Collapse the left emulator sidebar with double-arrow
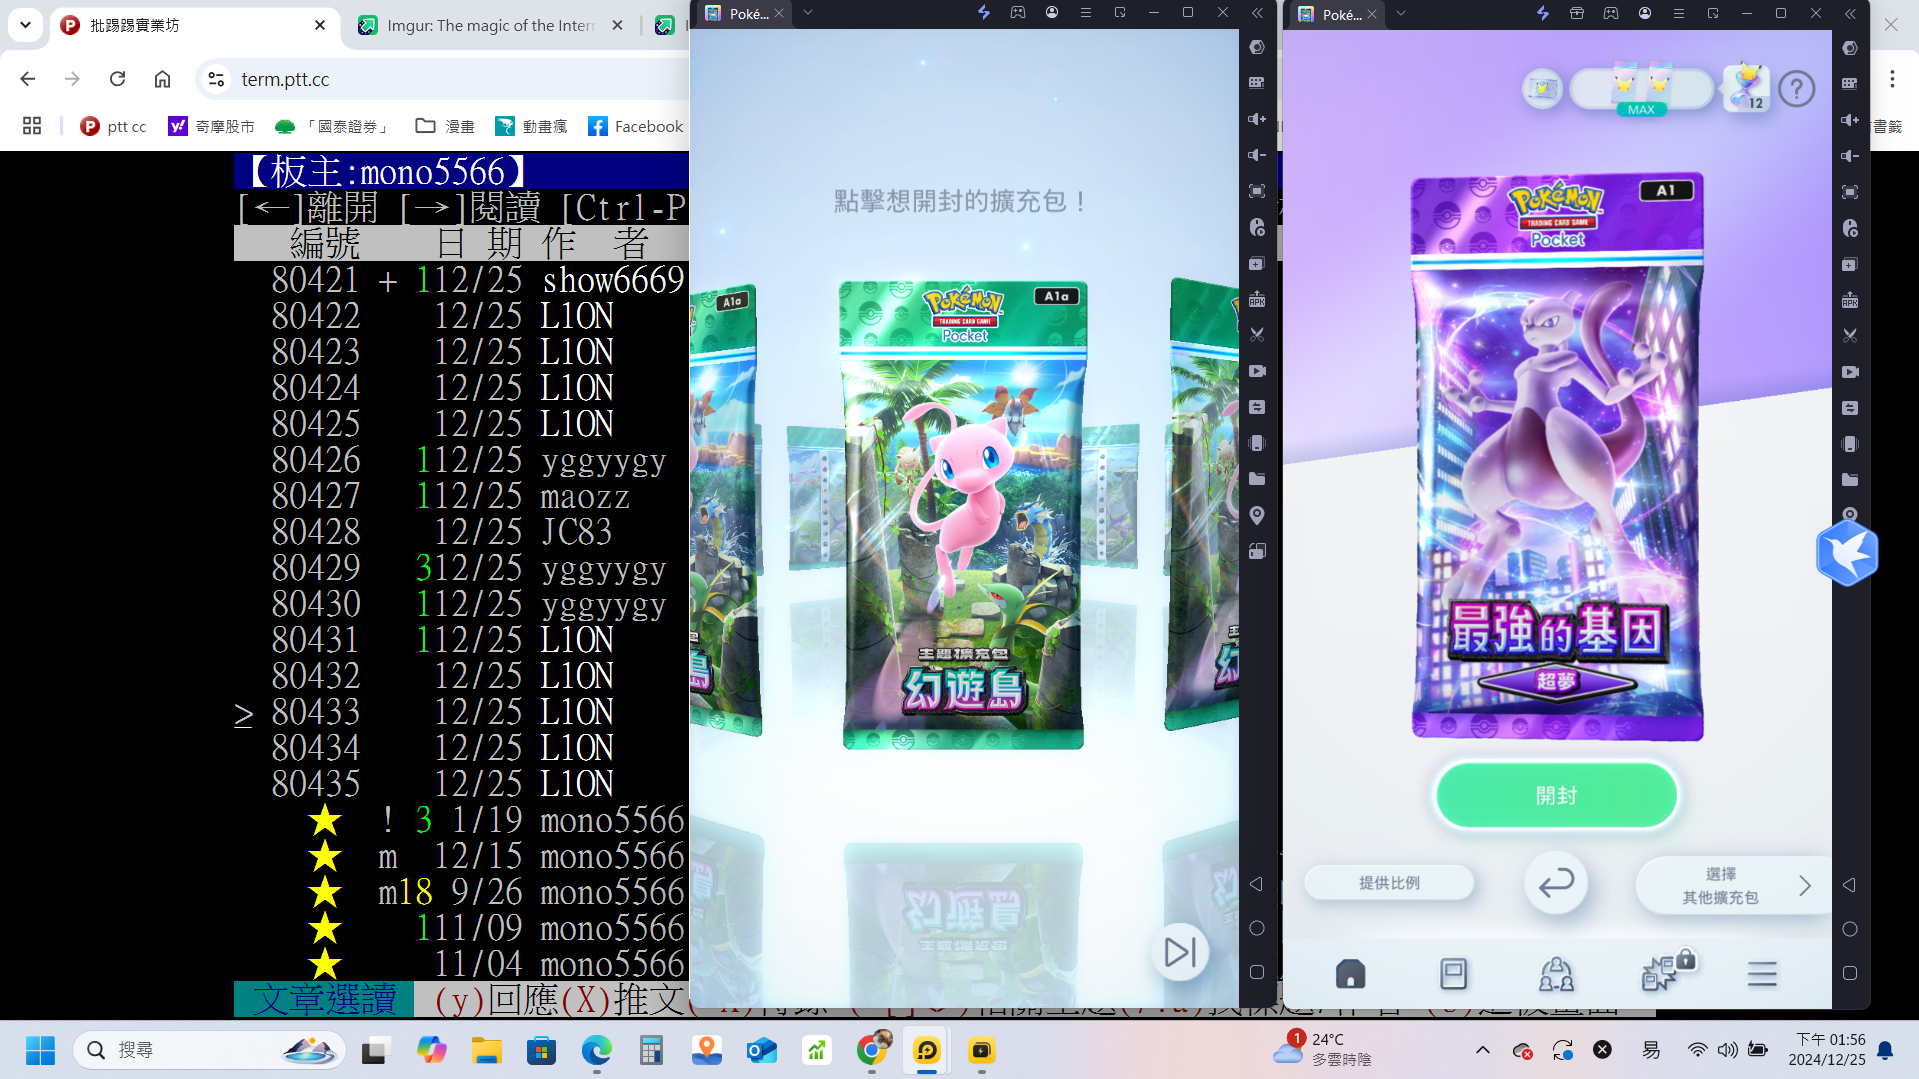This screenshot has width=1919, height=1079. point(1257,13)
